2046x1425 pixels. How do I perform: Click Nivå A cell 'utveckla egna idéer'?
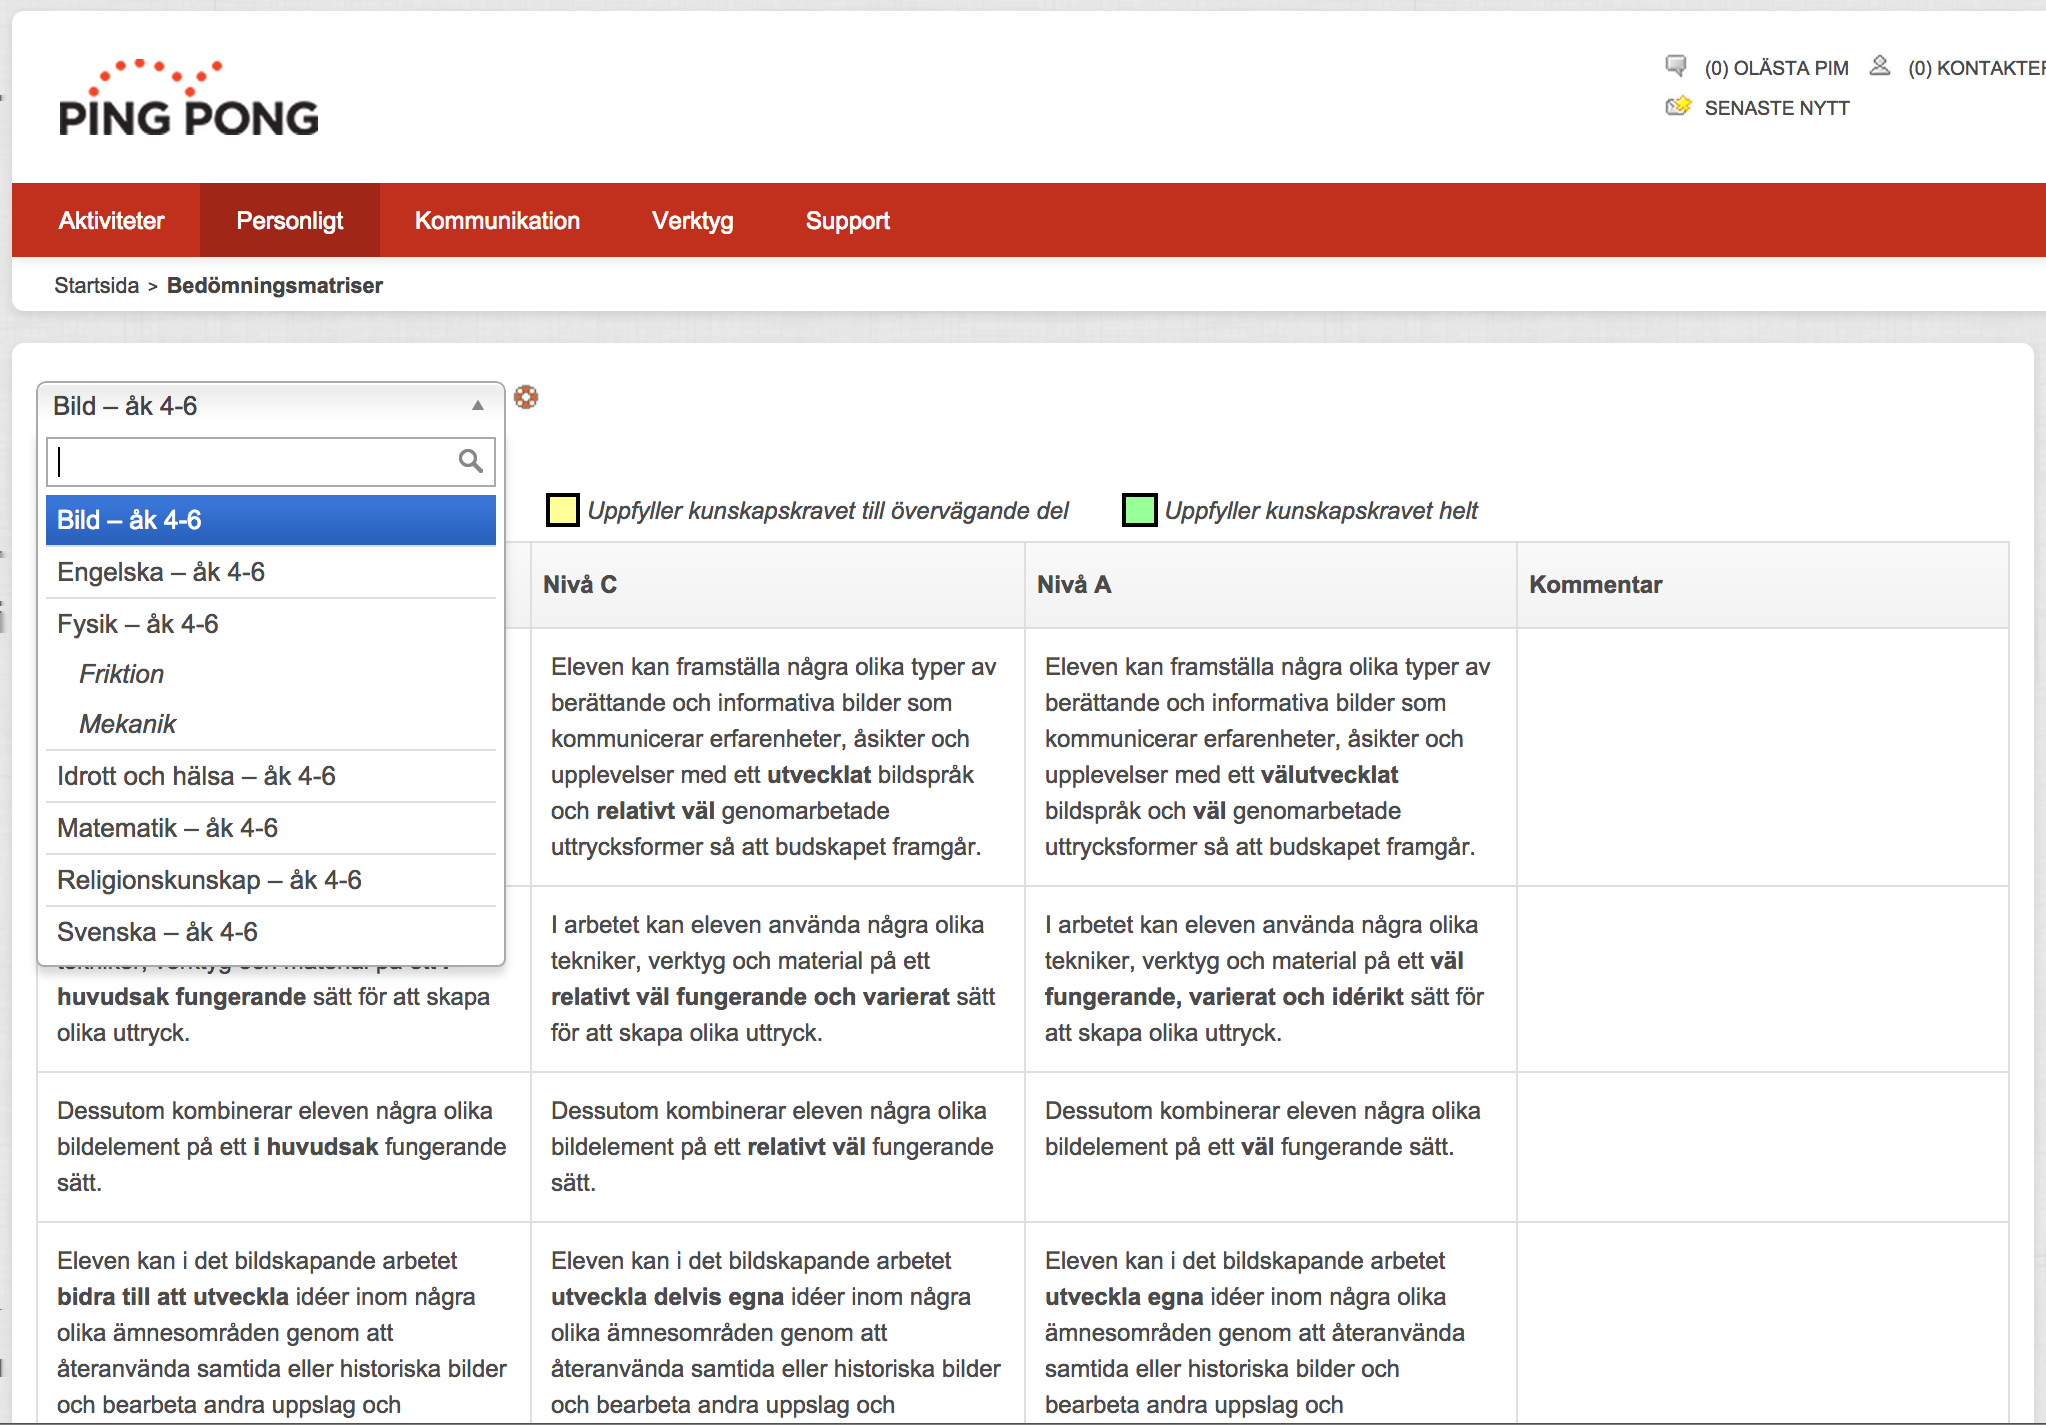[1271, 1323]
